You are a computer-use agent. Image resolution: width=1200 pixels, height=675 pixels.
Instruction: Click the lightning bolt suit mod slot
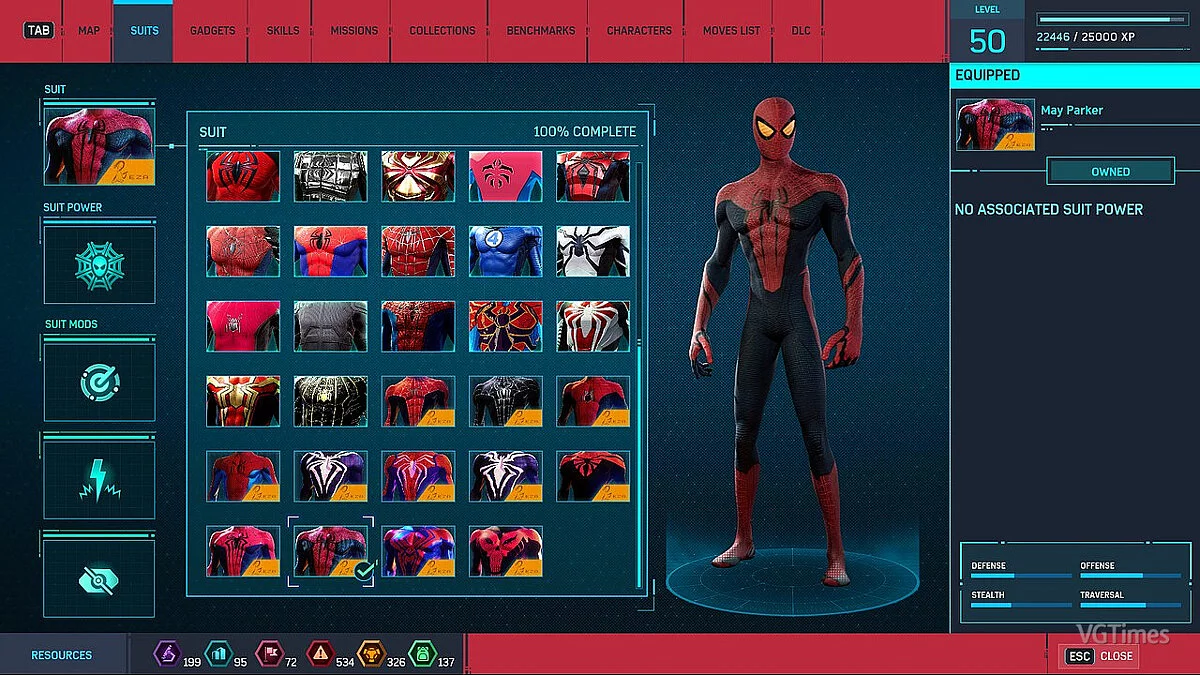pyautogui.click(x=98, y=478)
